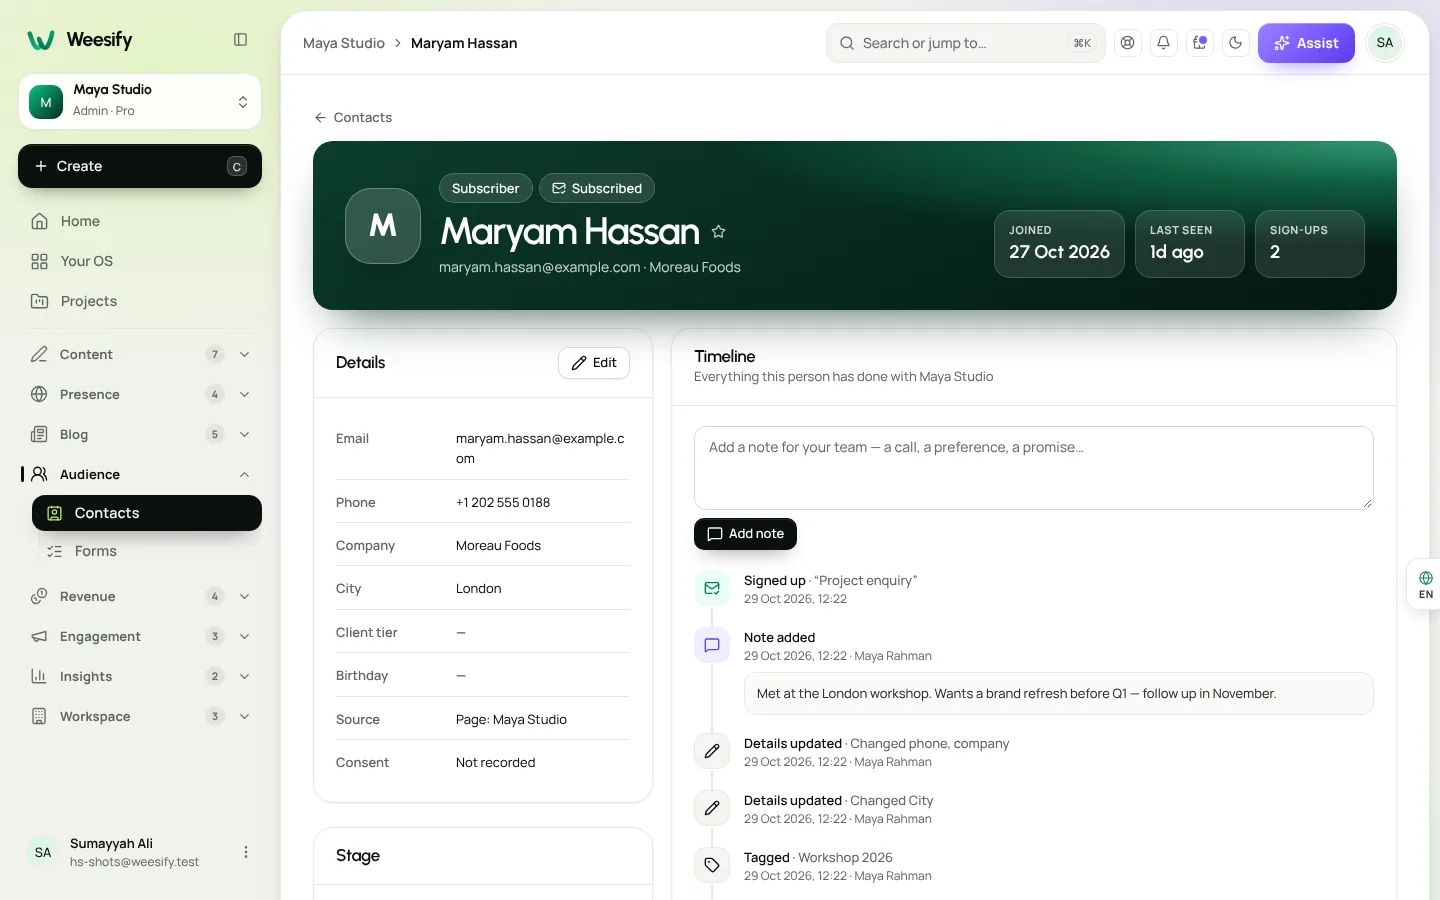Click the note textarea
1440x900 pixels.
click(x=1034, y=468)
